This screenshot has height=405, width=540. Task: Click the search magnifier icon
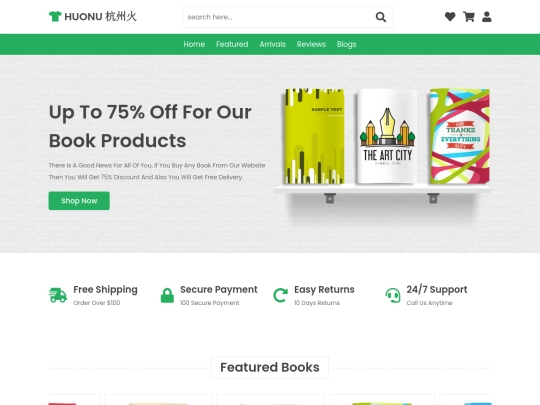pyautogui.click(x=381, y=17)
